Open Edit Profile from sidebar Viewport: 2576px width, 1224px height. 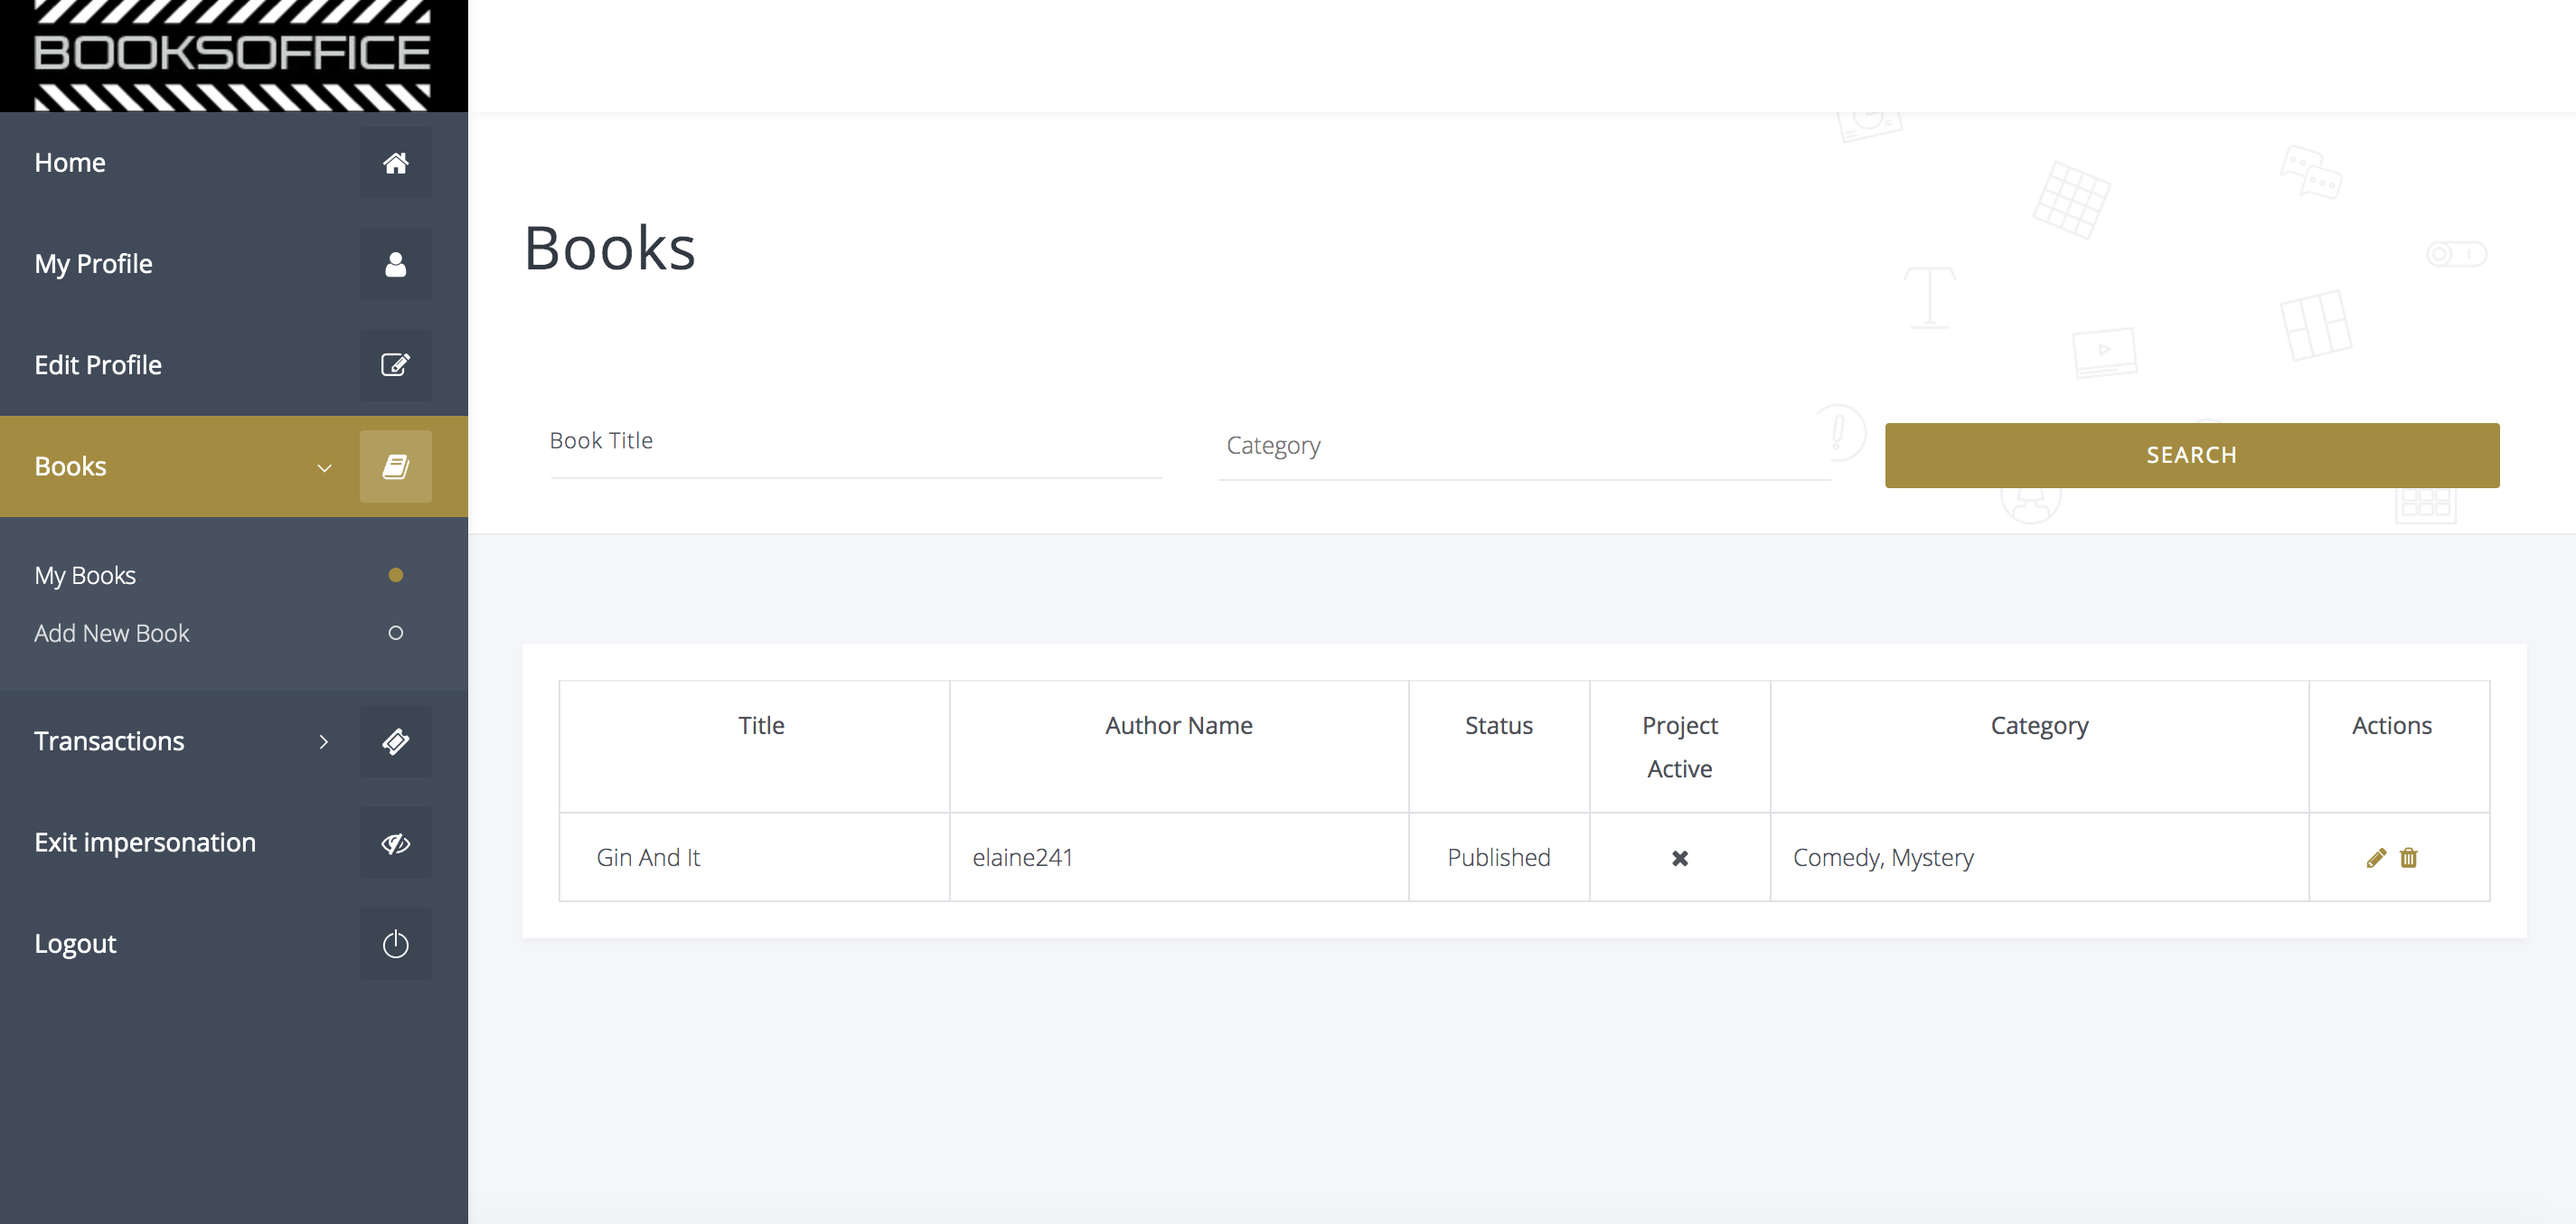234,365
